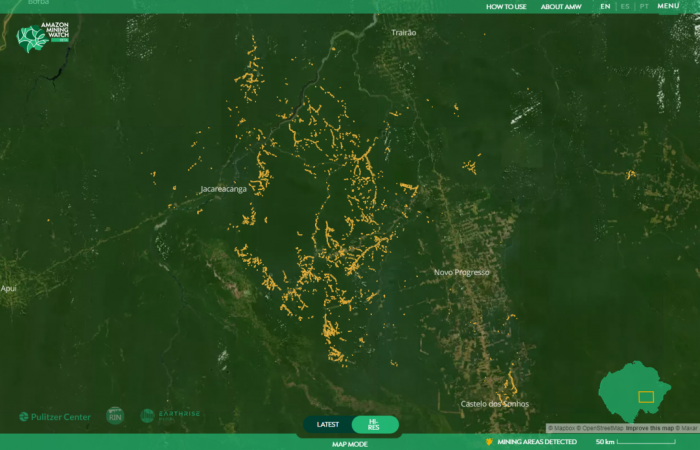Change language to ES

(625, 6)
